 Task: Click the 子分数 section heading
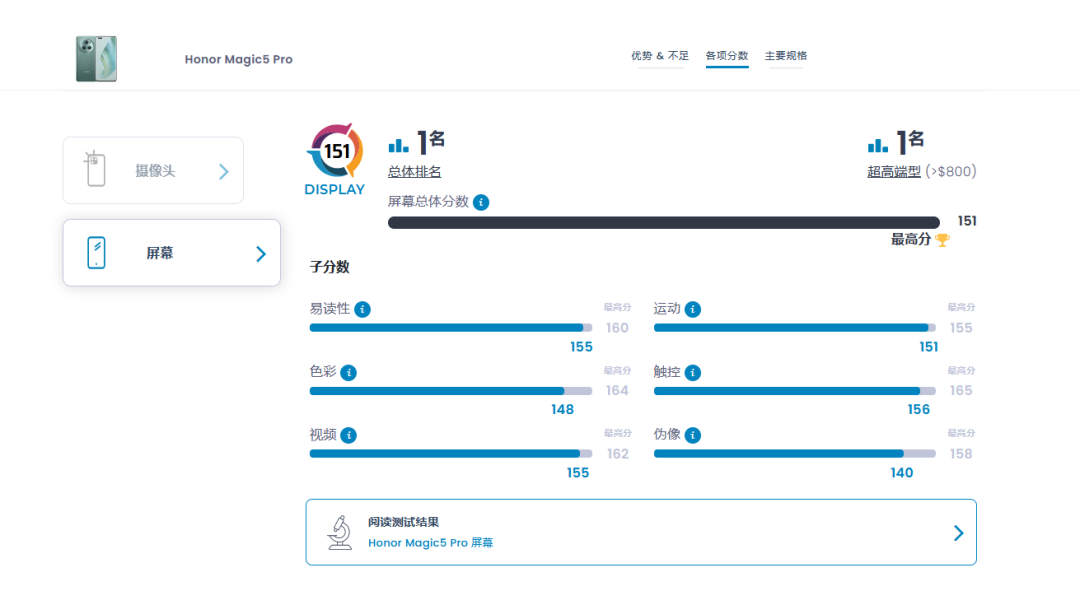(x=329, y=267)
